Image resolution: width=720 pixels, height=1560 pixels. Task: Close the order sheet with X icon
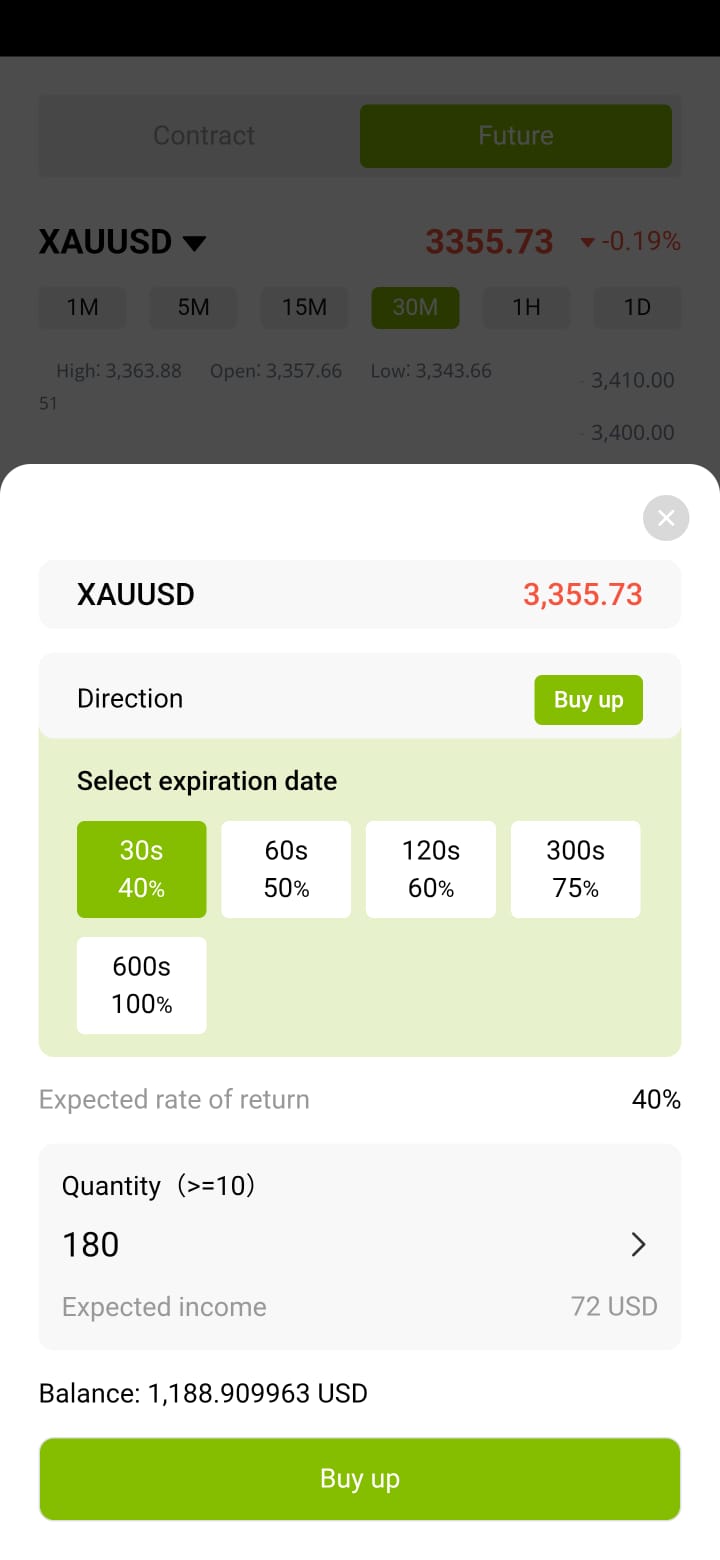coord(666,518)
